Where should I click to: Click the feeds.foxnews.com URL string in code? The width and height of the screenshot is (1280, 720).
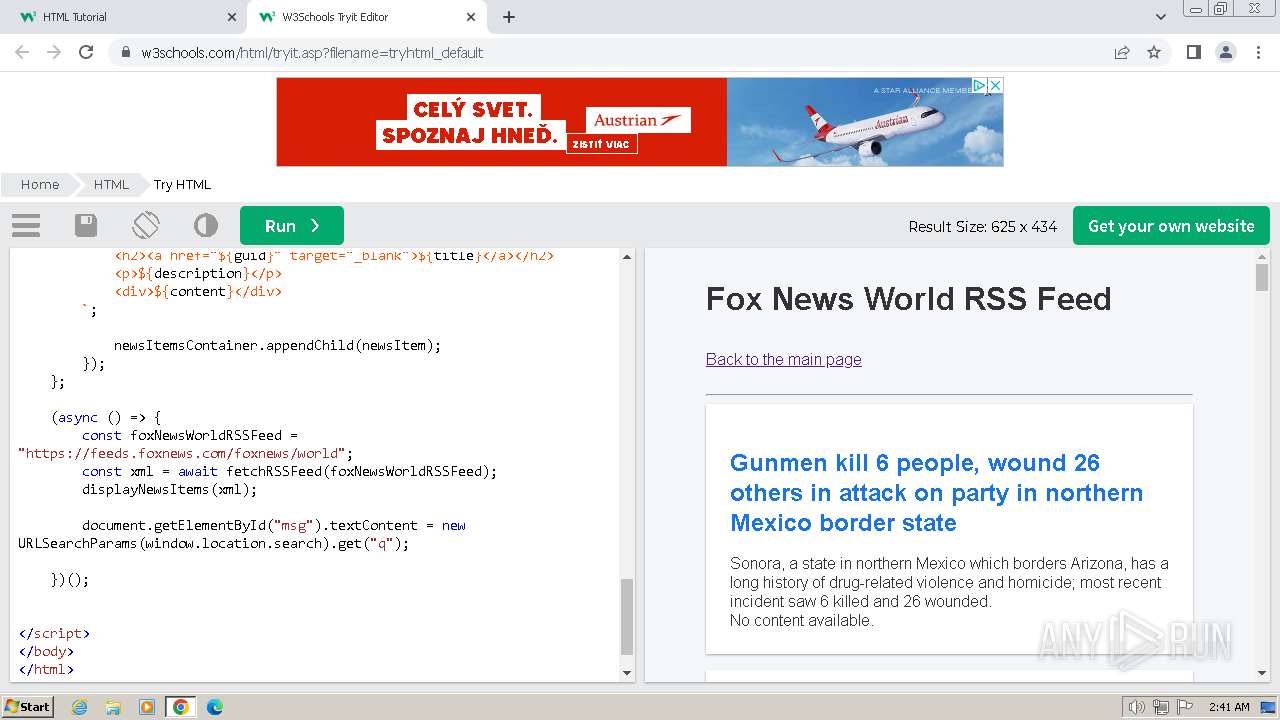pos(184,453)
